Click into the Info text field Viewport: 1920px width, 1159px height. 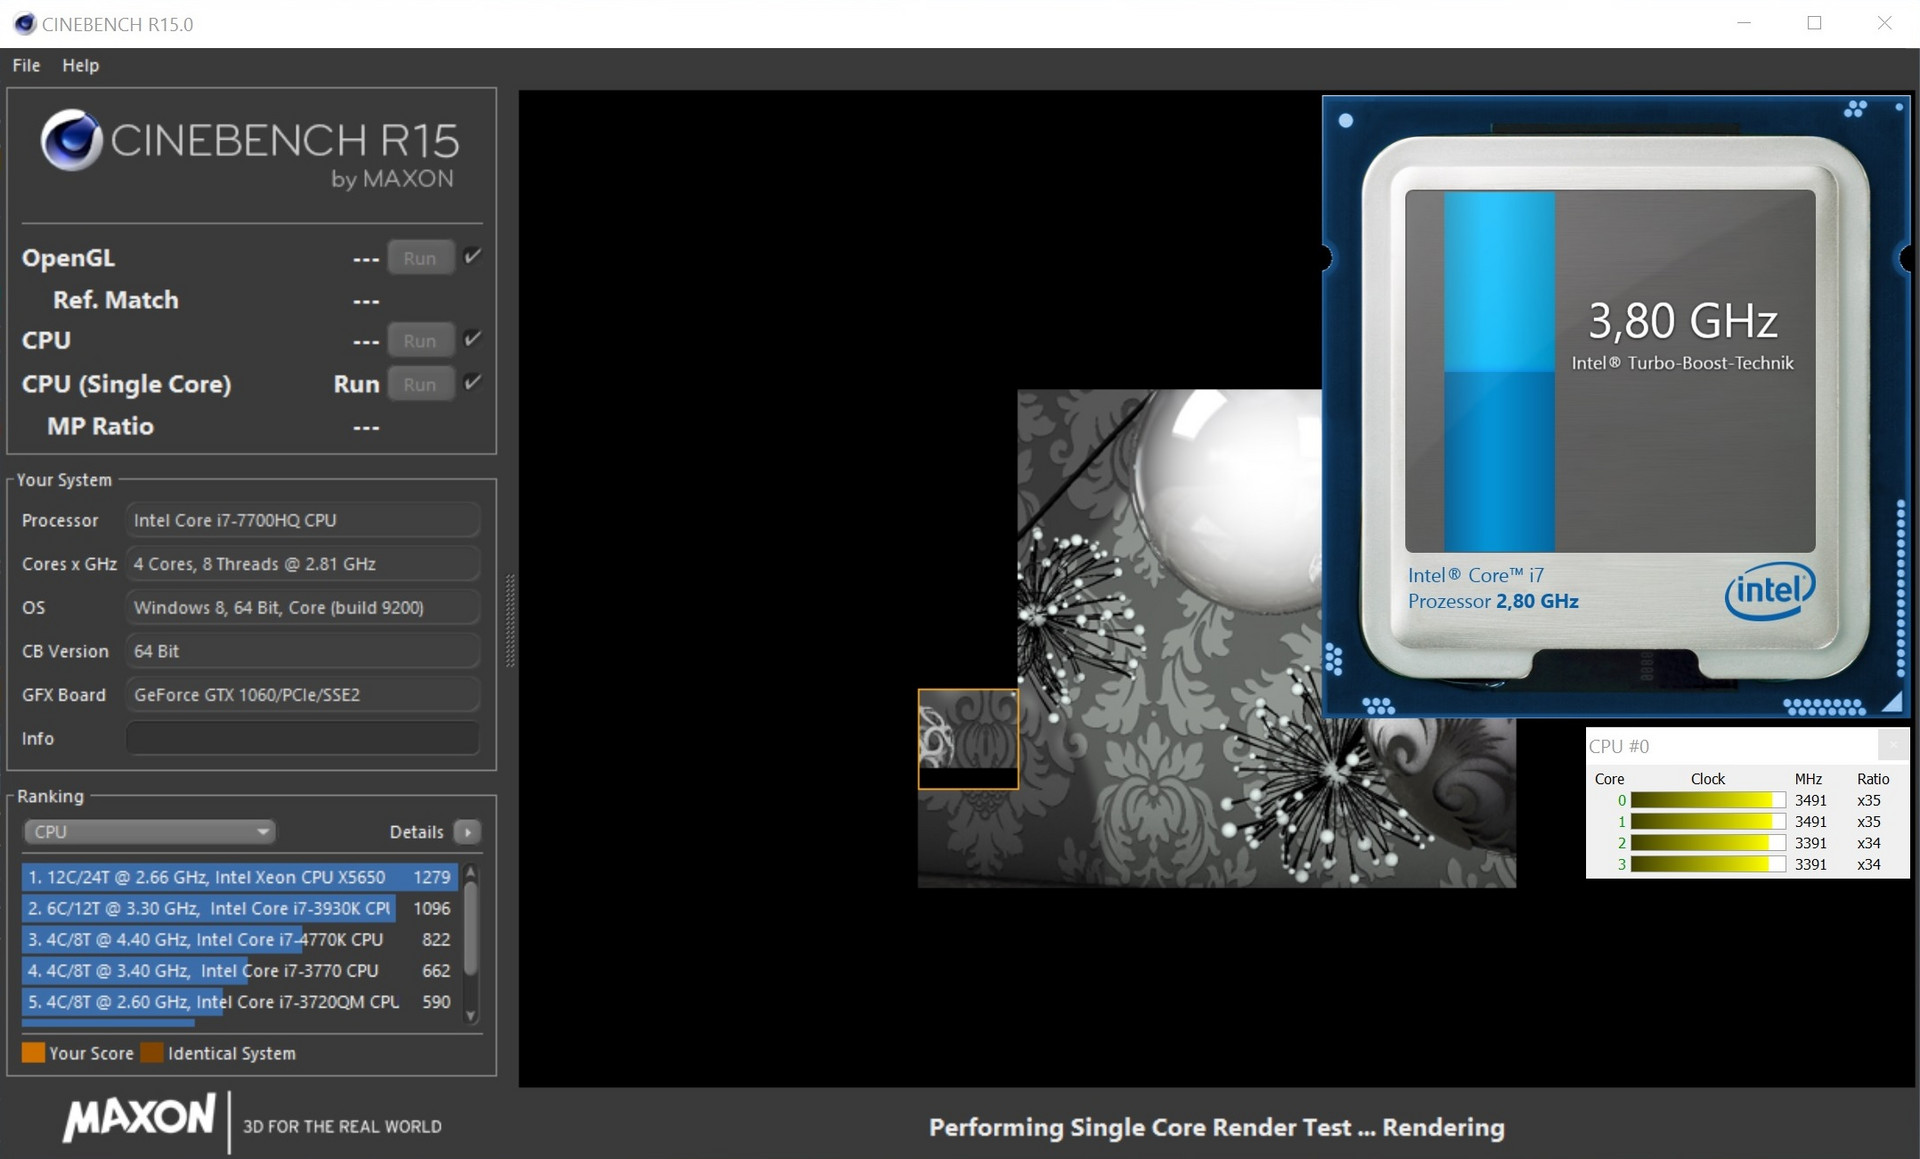click(302, 738)
